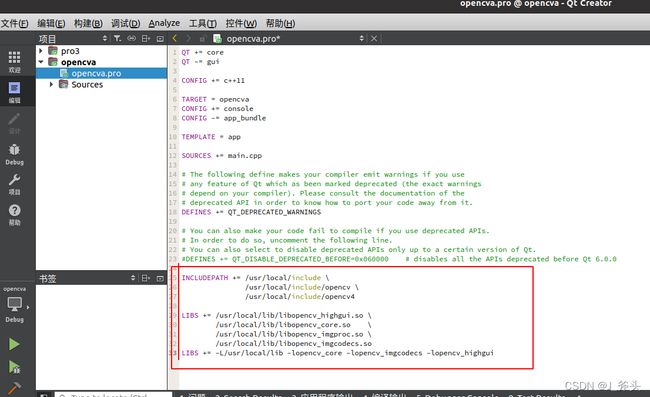The width and height of the screenshot is (650, 397).
Task: Expand the pro3 project node
Action: (41, 51)
